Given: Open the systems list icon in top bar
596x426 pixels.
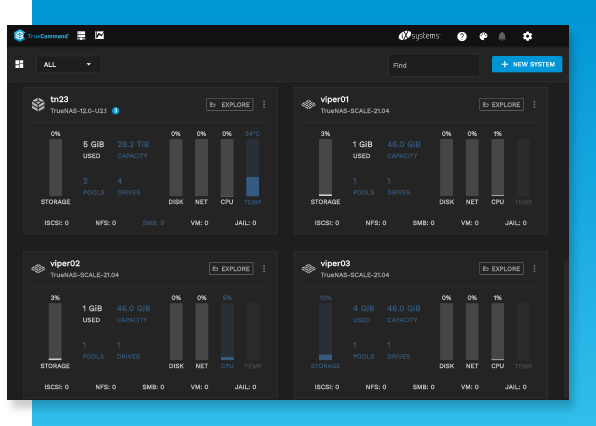Looking at the screenshot, I should [x=81, y=36].
